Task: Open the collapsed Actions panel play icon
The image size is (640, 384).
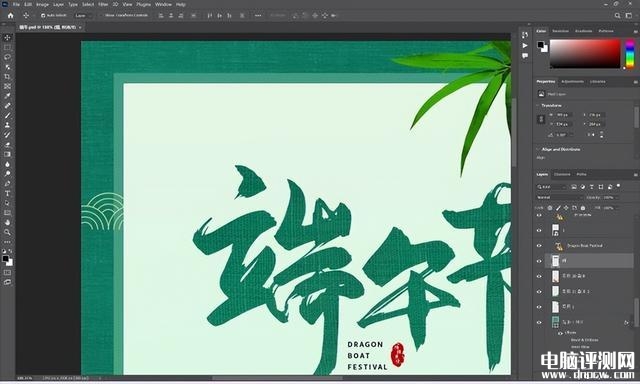Action: [525, 45]
